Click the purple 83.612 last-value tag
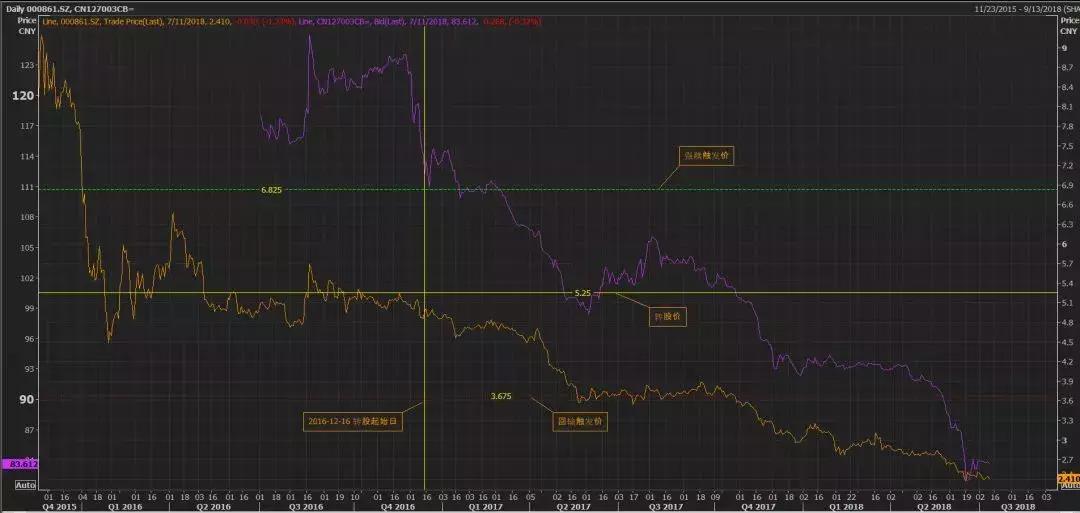Viewport: 1080px width, 513px height. coord(19,464)
